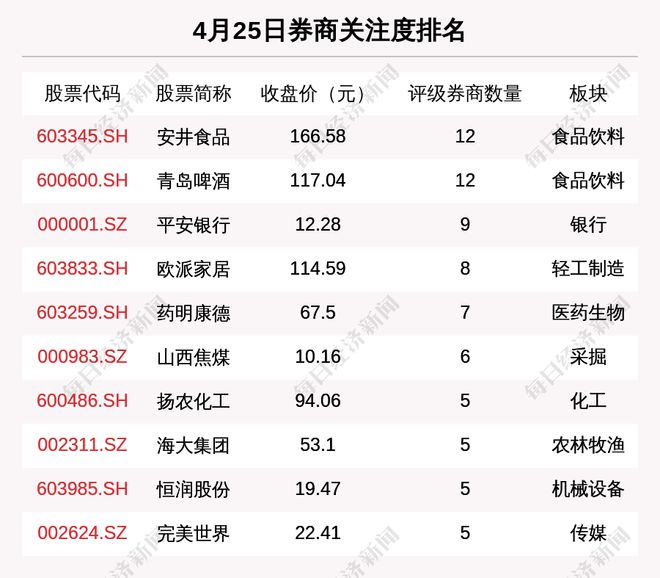Select the 医药生物 sector cell
660x578 pixels.
588,313
